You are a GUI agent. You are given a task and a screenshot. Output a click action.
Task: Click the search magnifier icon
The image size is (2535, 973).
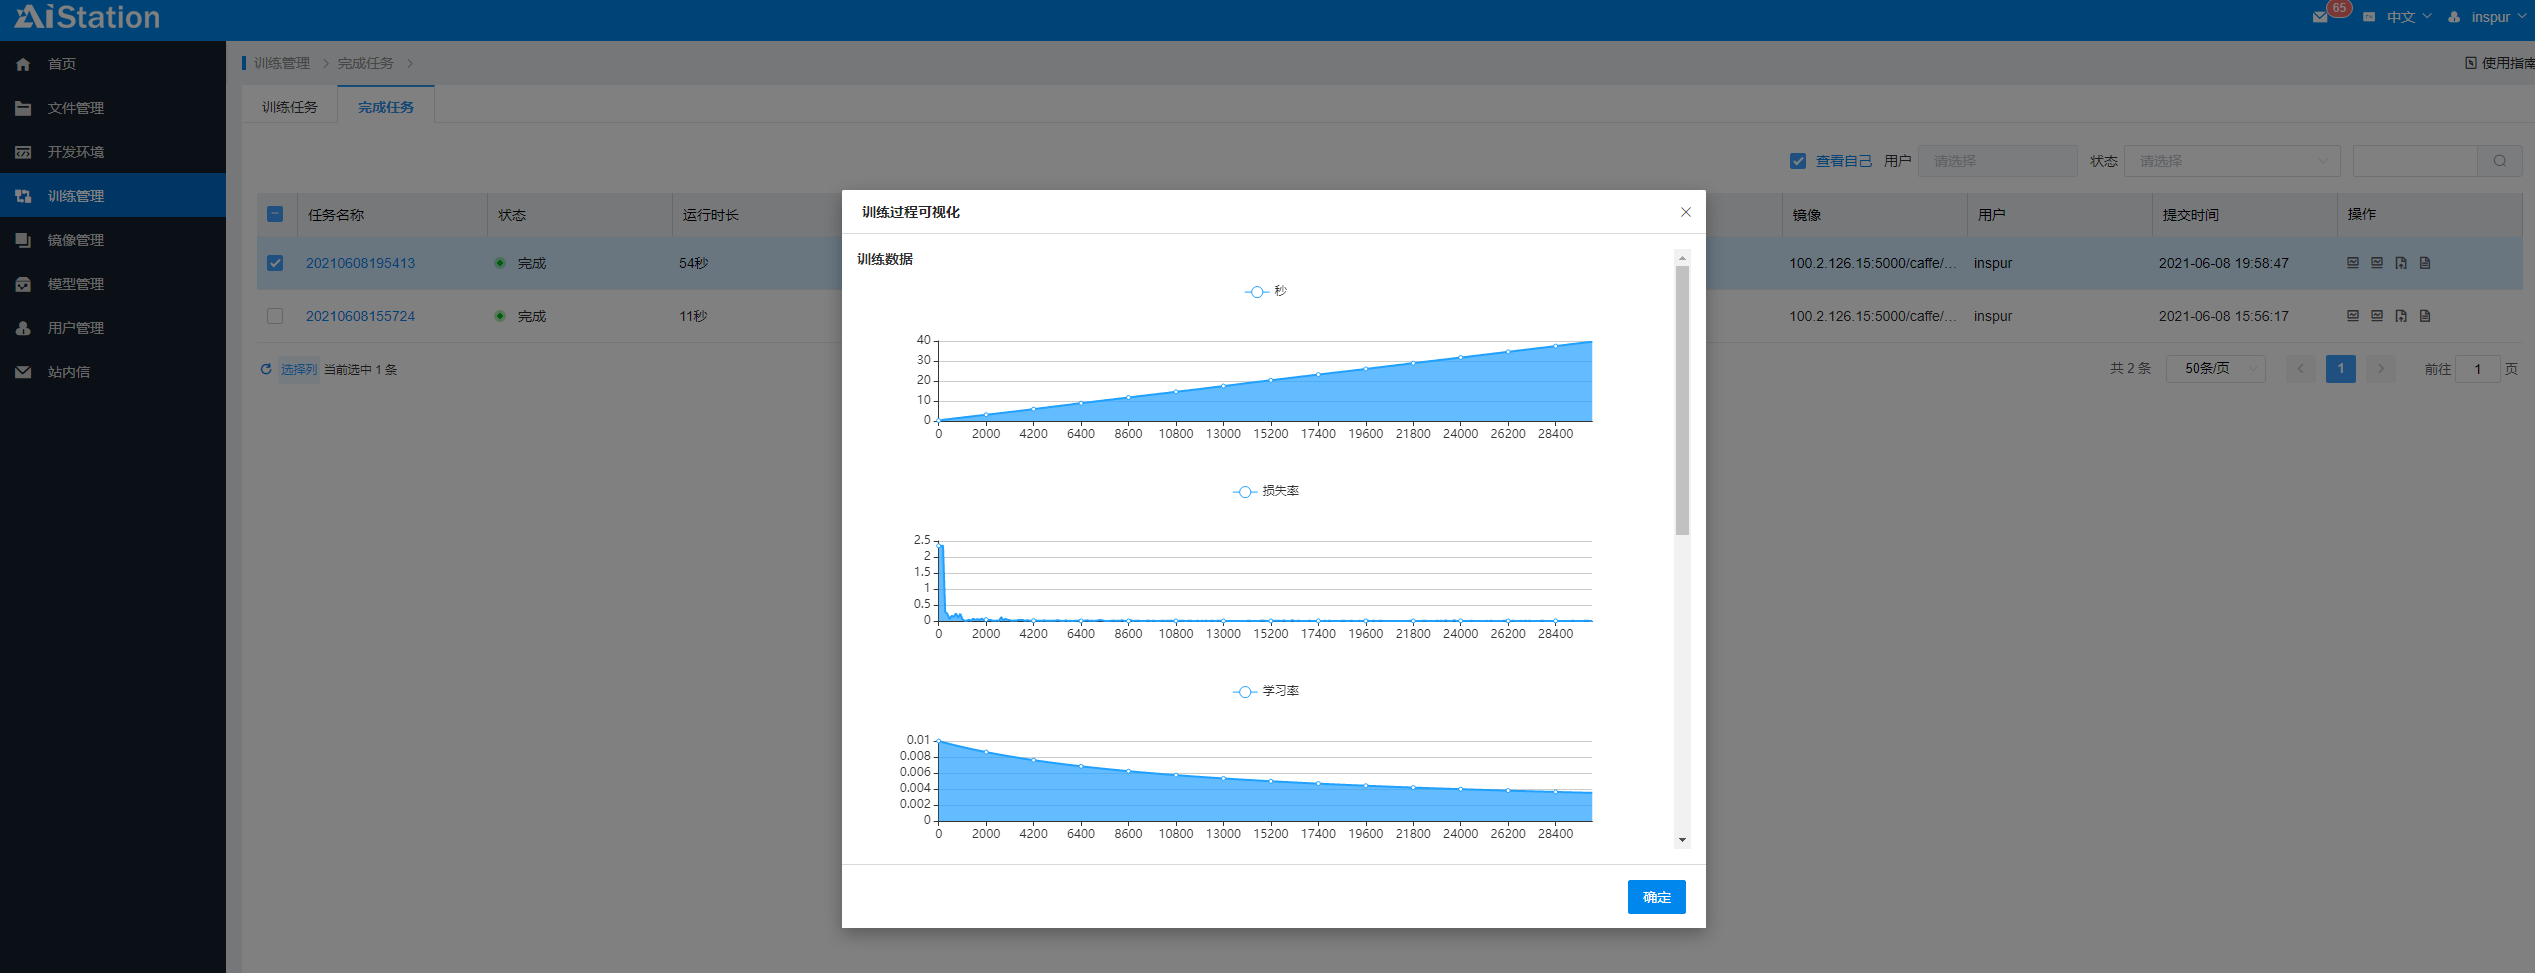[x=2499, y=161]
